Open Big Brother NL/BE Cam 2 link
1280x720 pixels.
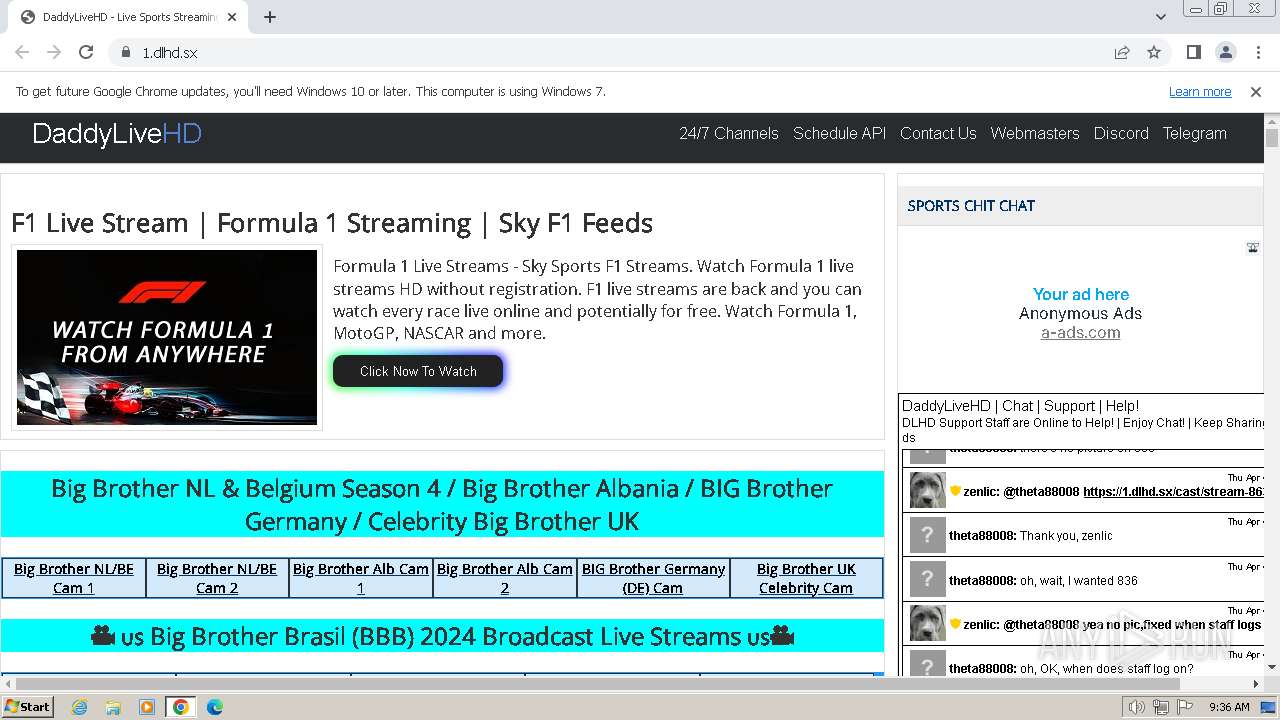[x=217, y=578]
